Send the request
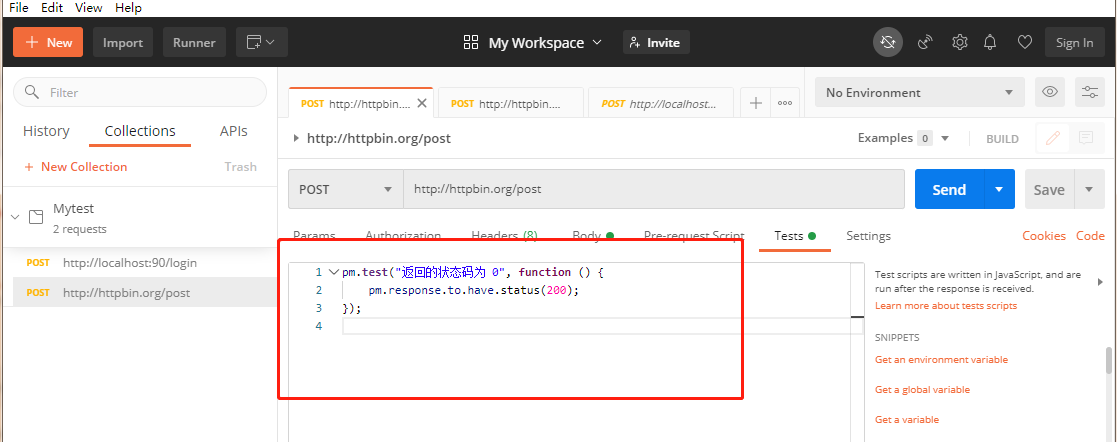1117x442 pixels. [x=950, y=189]
